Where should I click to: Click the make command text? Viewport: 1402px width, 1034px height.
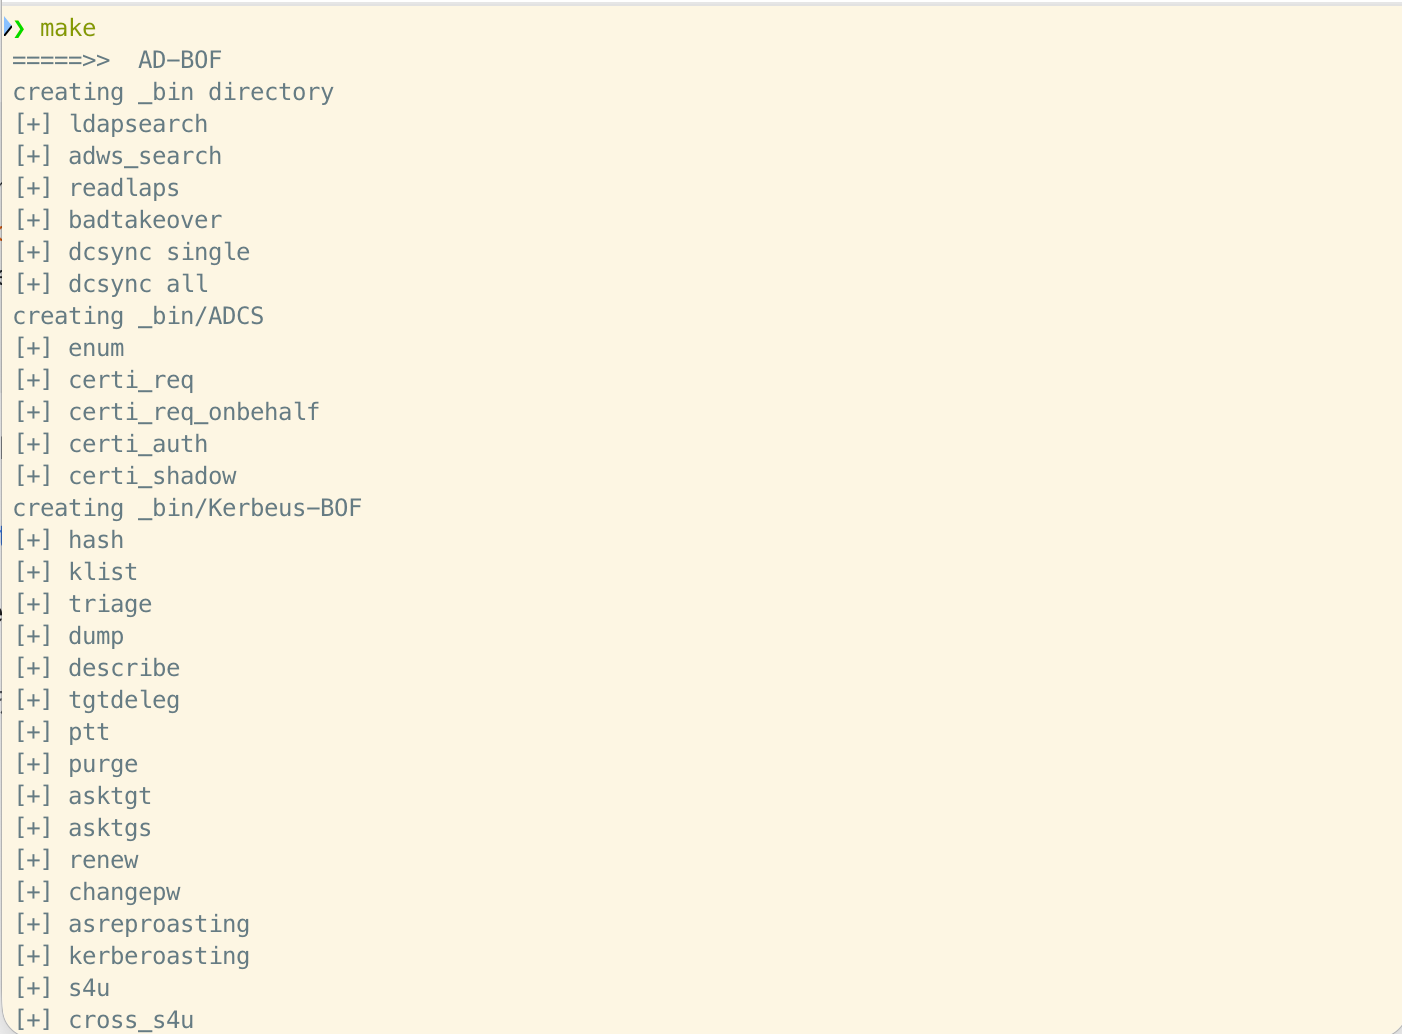(68, 28)
